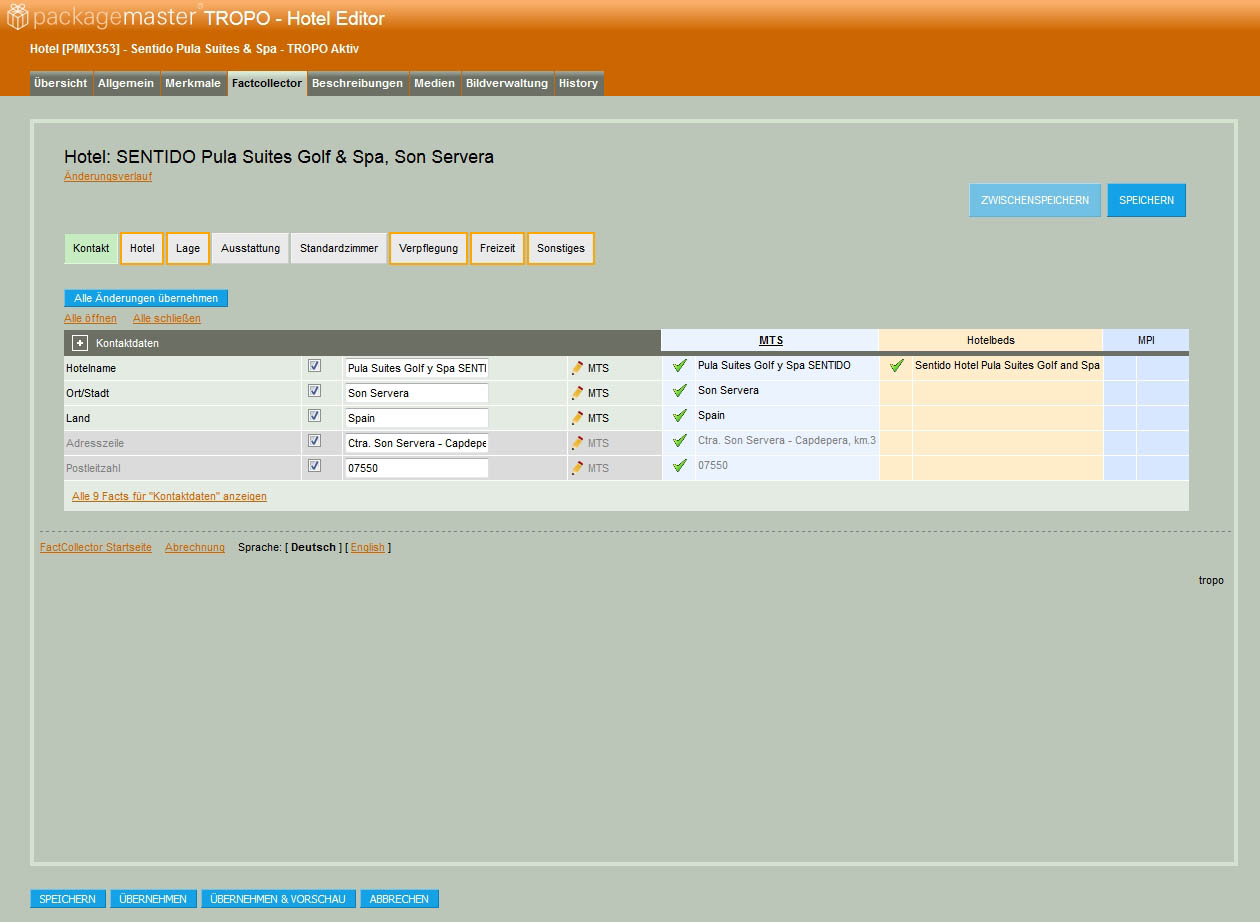Switch language to English

coord(367,547)
